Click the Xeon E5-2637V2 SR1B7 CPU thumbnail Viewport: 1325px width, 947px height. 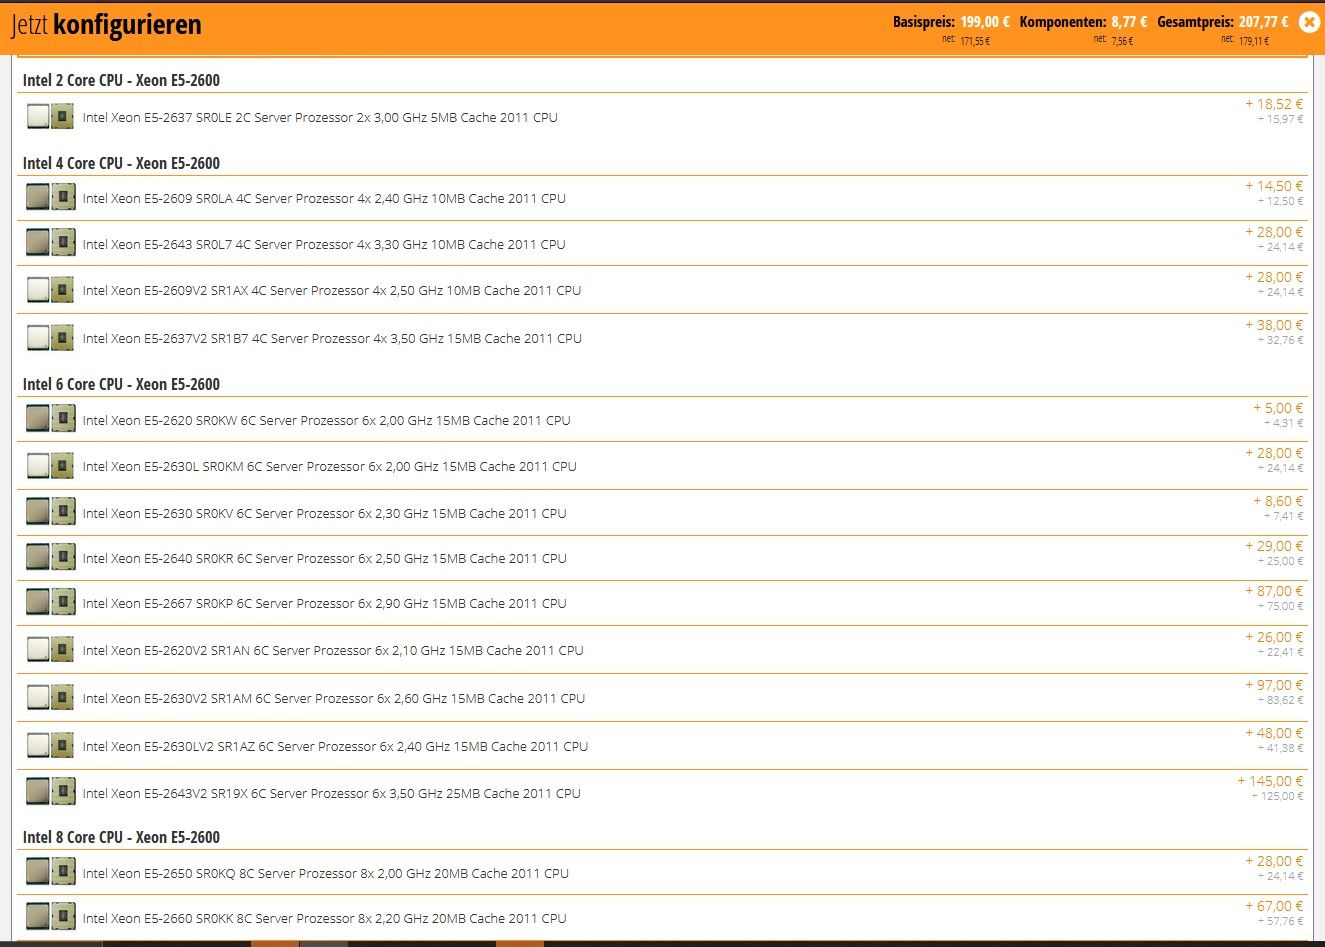tap(50, 338)
